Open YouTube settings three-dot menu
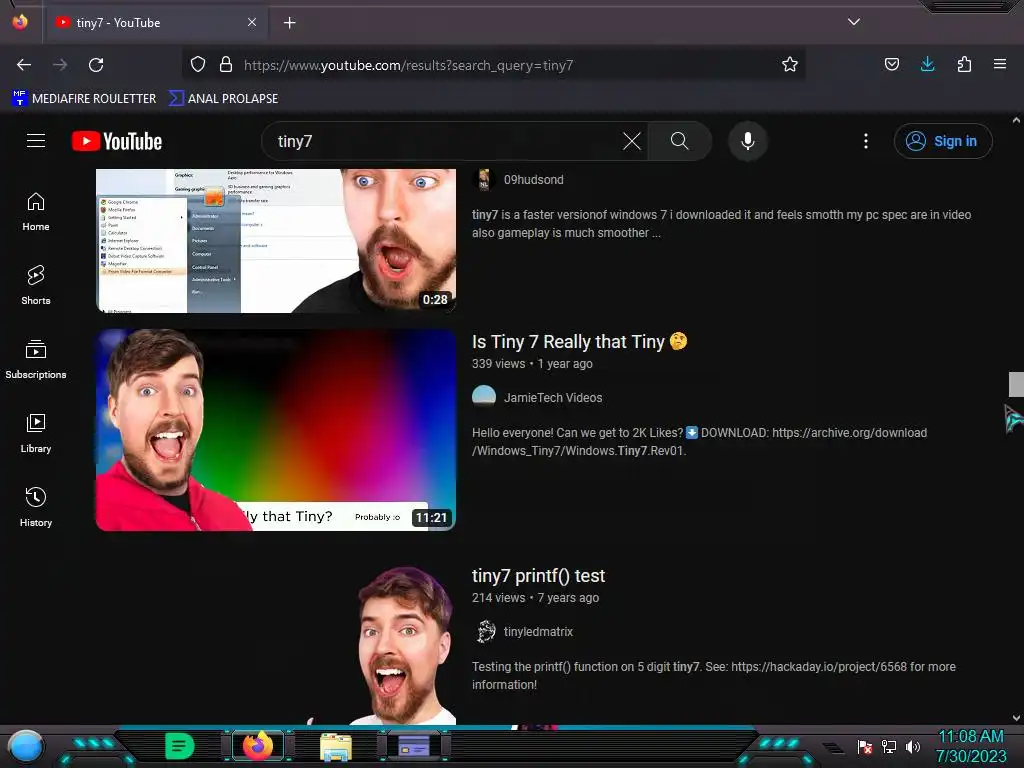 (x=866, y=141)
